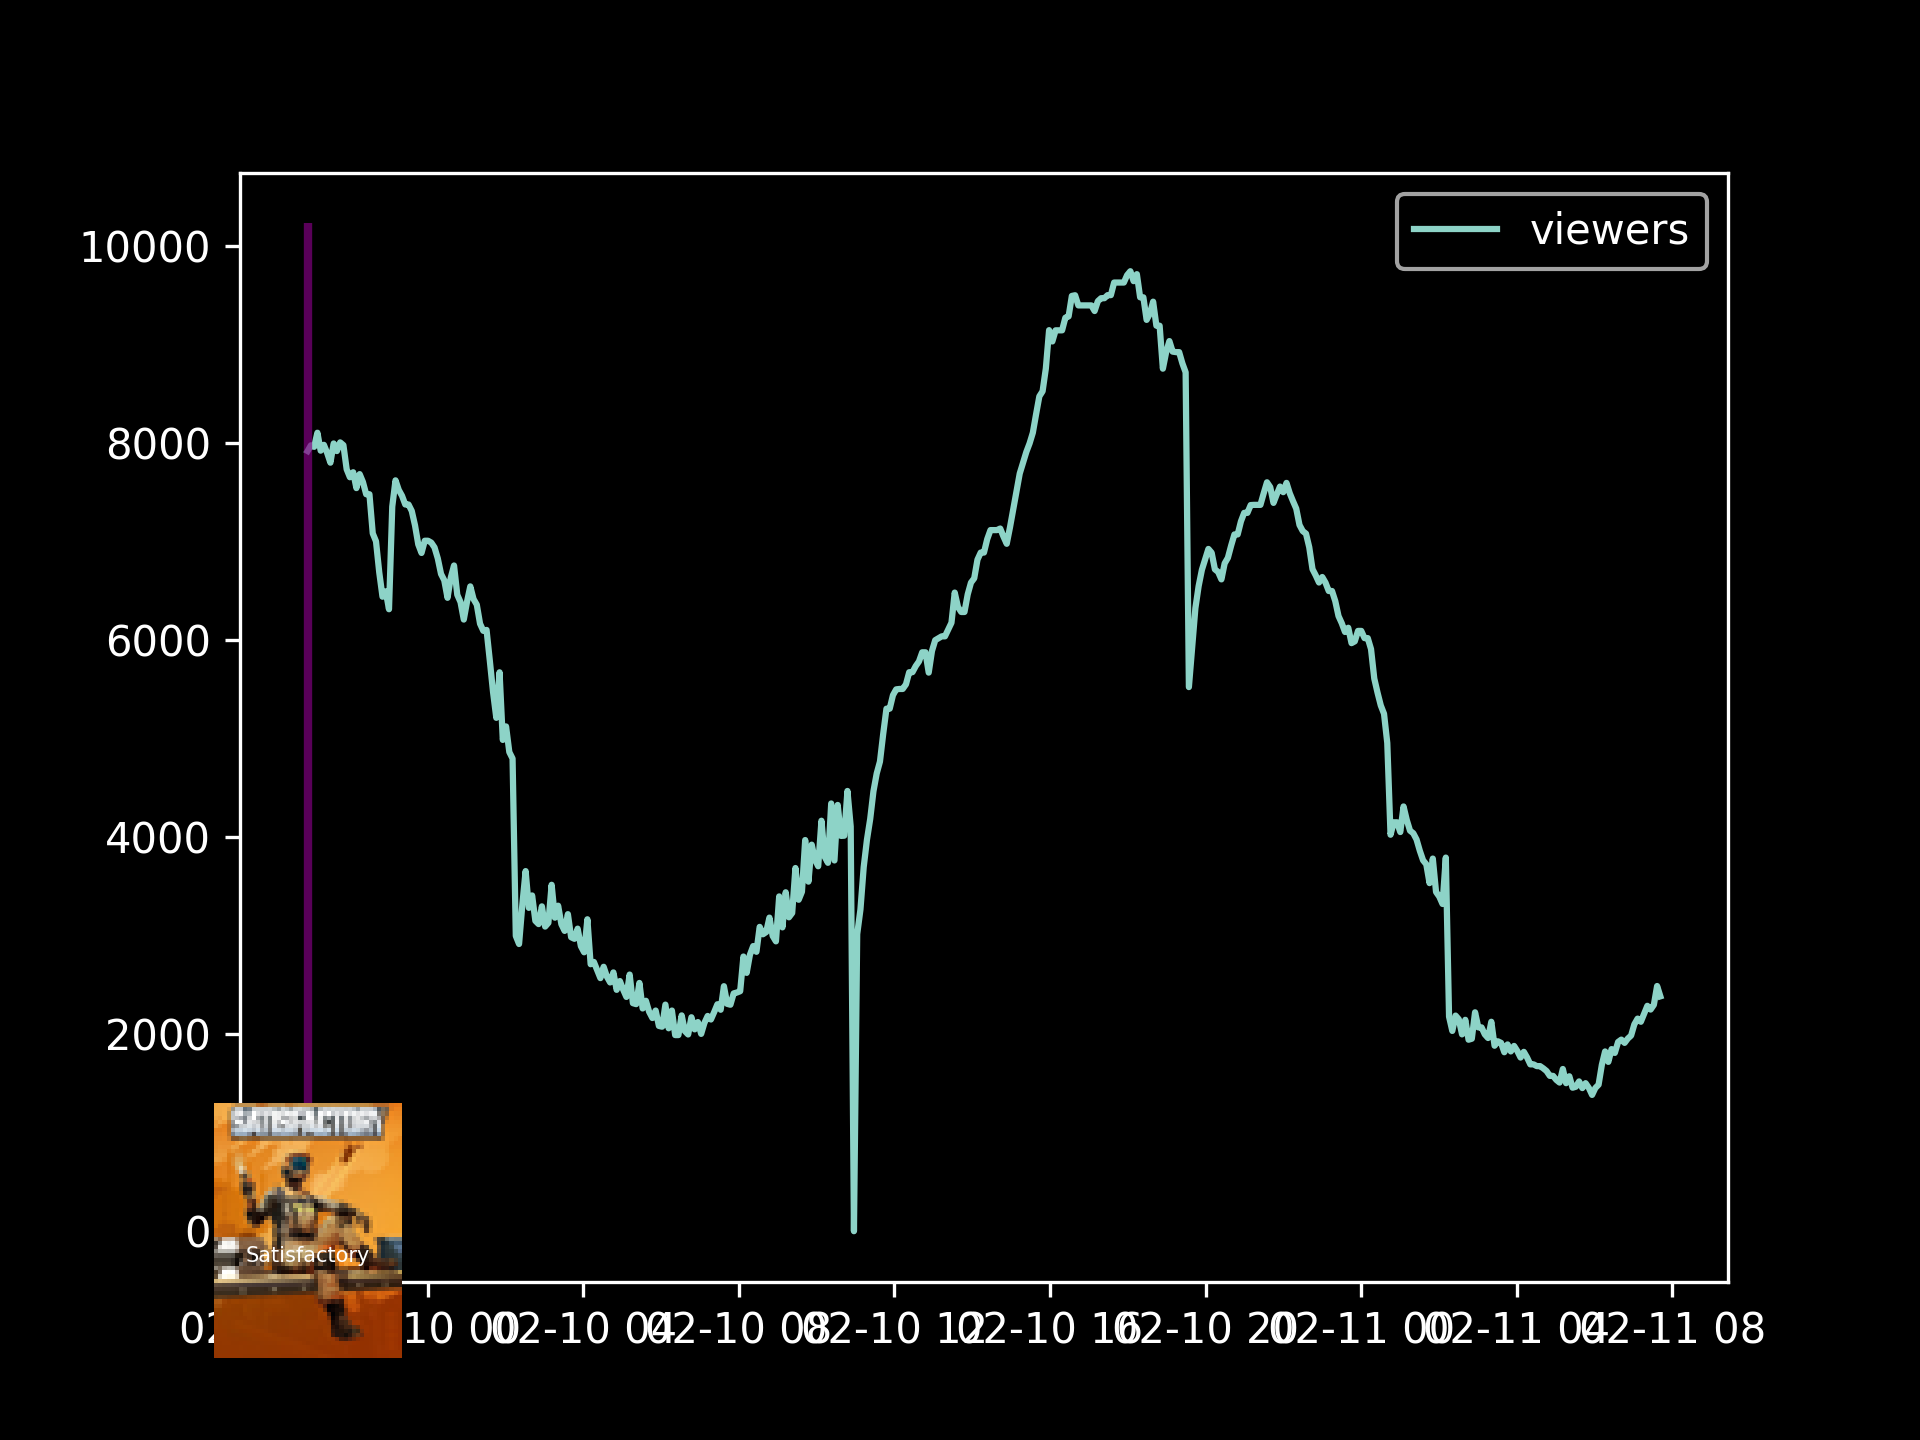Click the purple vertical marker line
The height and width of the screenshot is (1440, 1920).
click(308, 700)
